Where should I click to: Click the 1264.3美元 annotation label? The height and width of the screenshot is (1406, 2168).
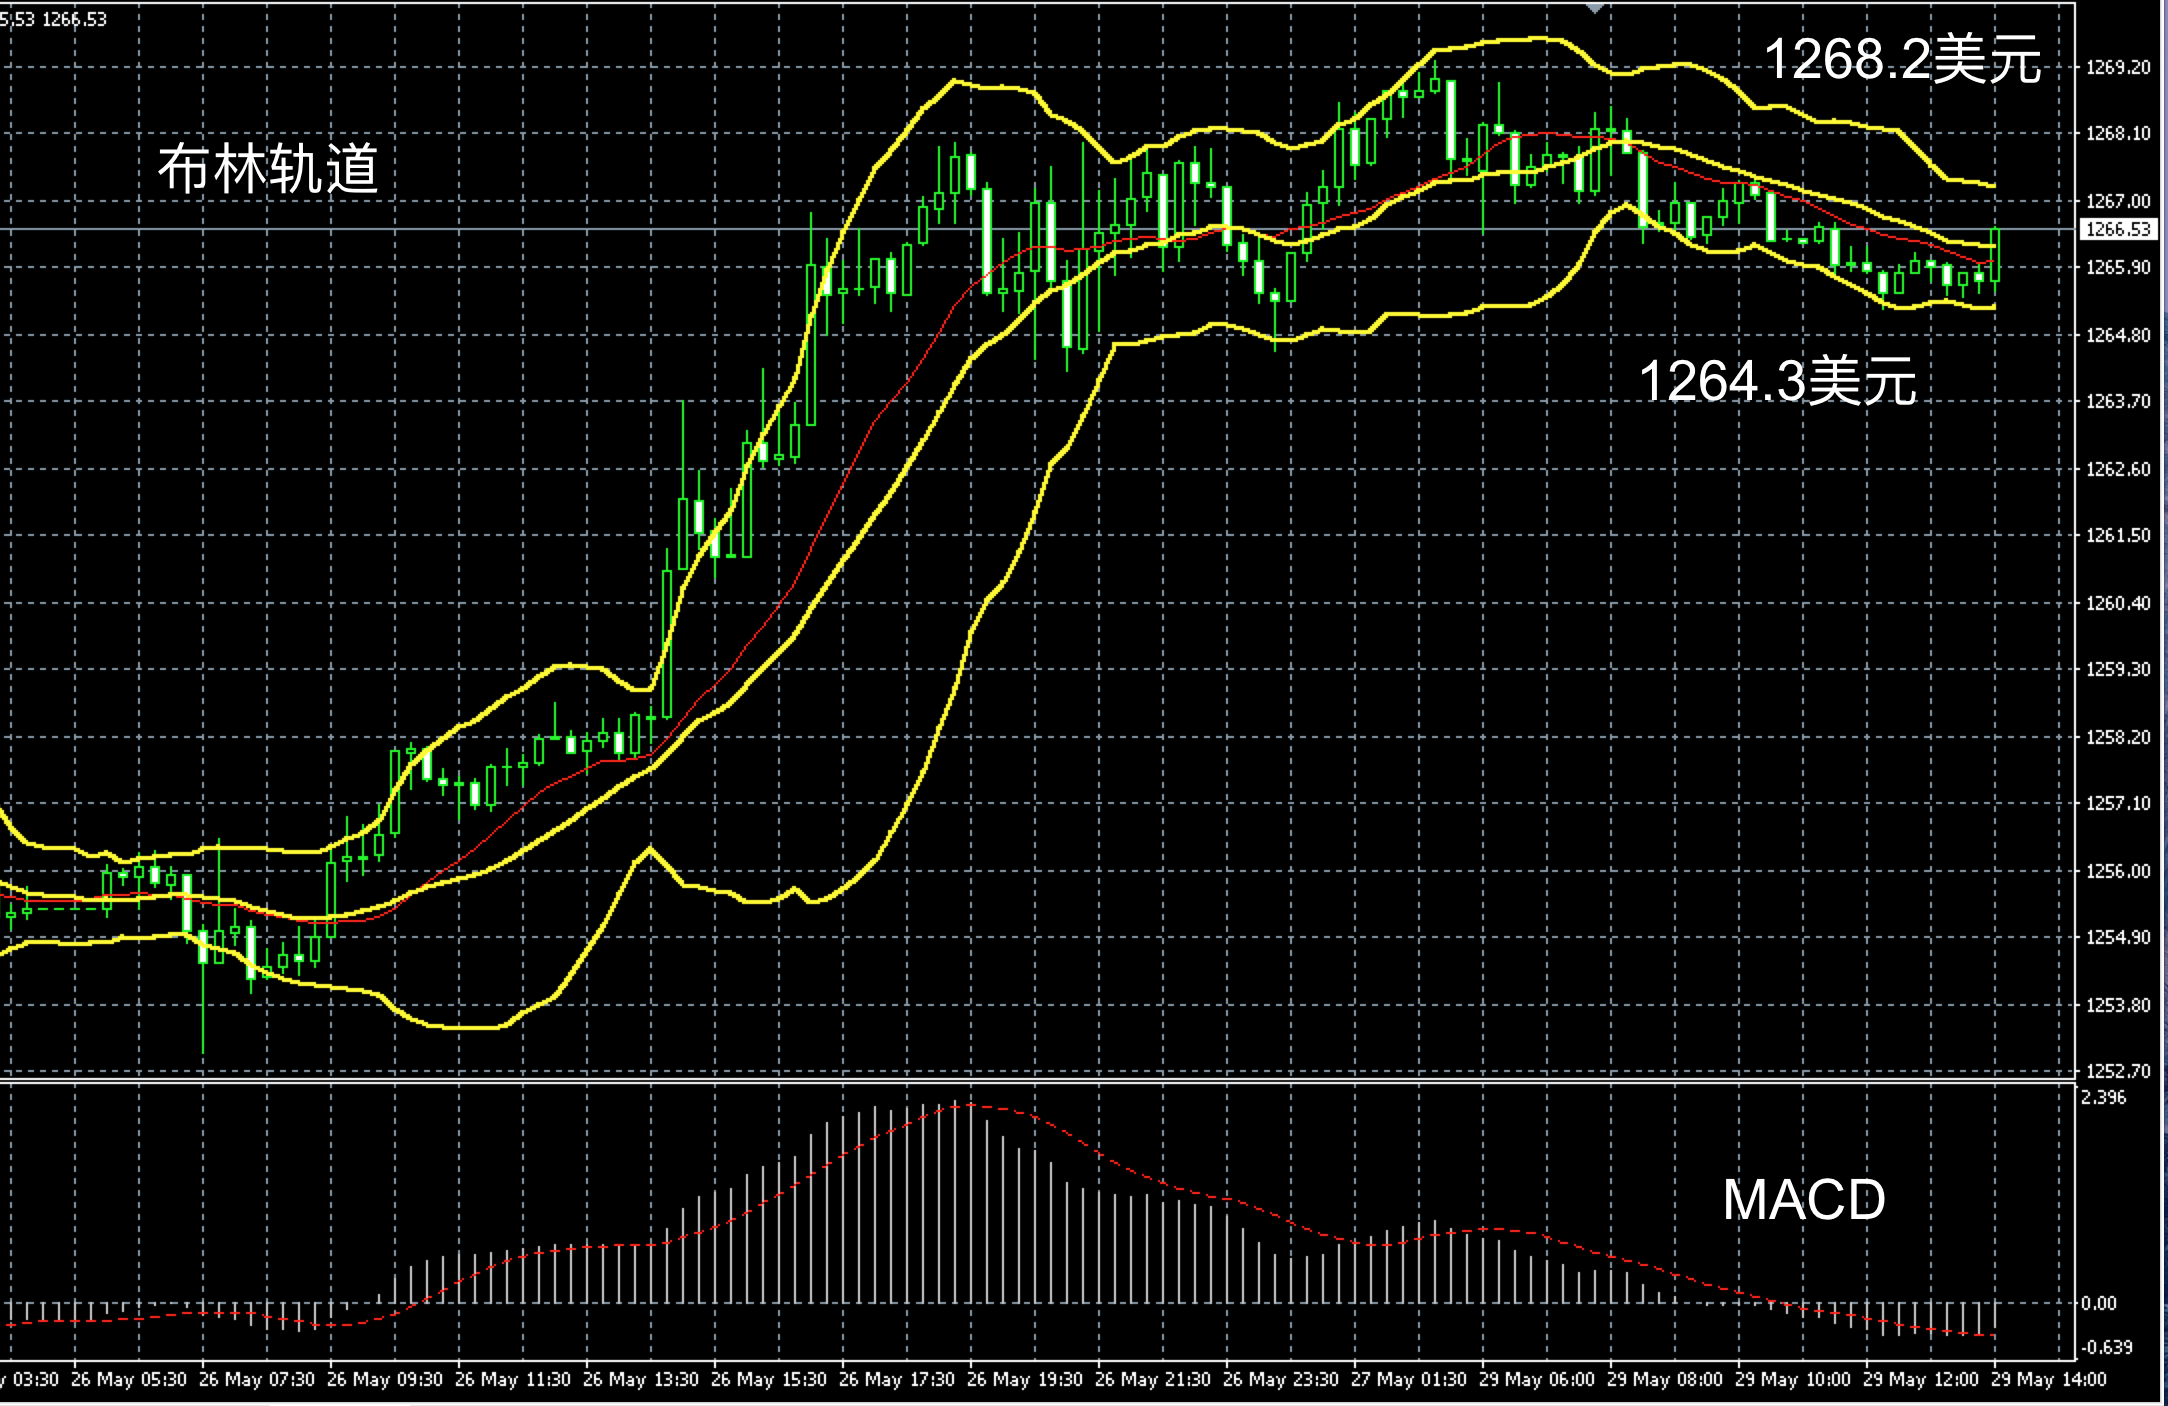pyautogui.click(x=1777, y=381)
